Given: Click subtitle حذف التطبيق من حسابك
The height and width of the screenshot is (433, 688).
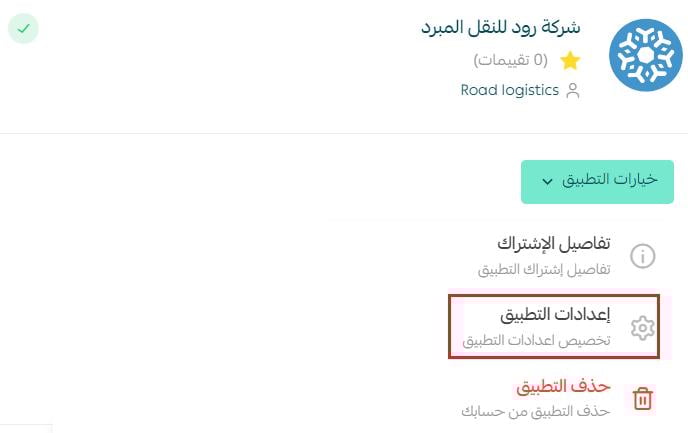Looking at the screenshot, I should point(536,412).
